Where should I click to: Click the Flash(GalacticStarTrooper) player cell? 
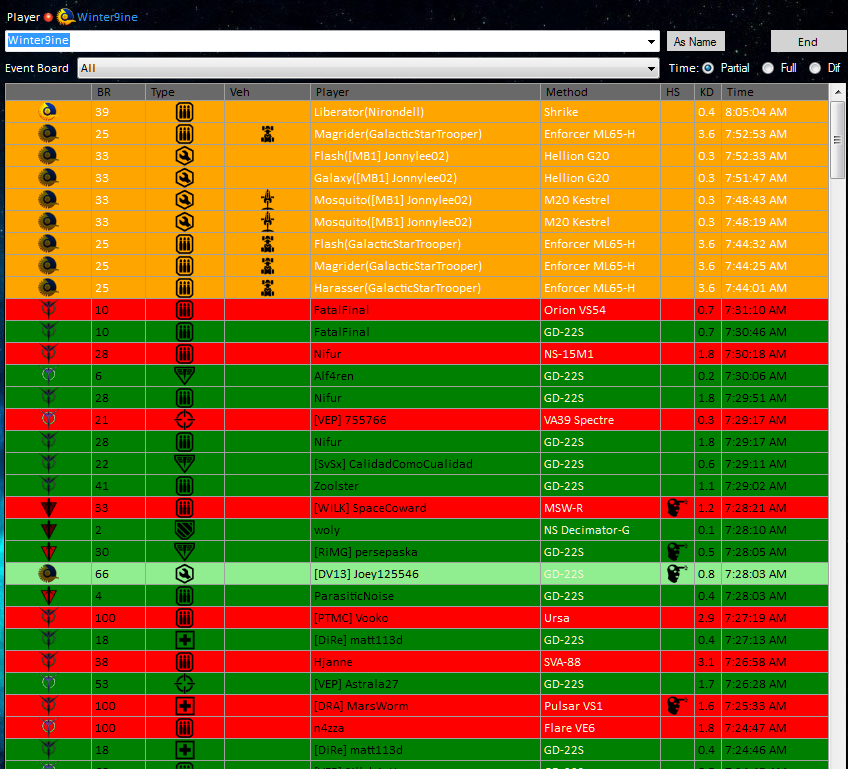point(425,244)
